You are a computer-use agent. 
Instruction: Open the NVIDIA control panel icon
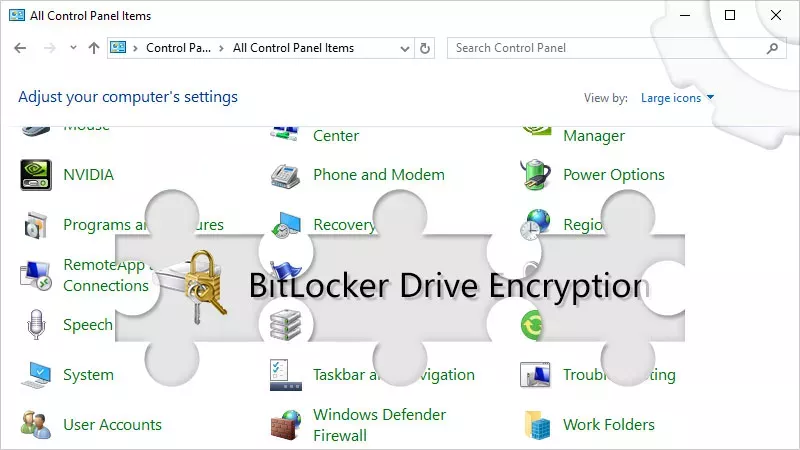click(x=36, y=175)
